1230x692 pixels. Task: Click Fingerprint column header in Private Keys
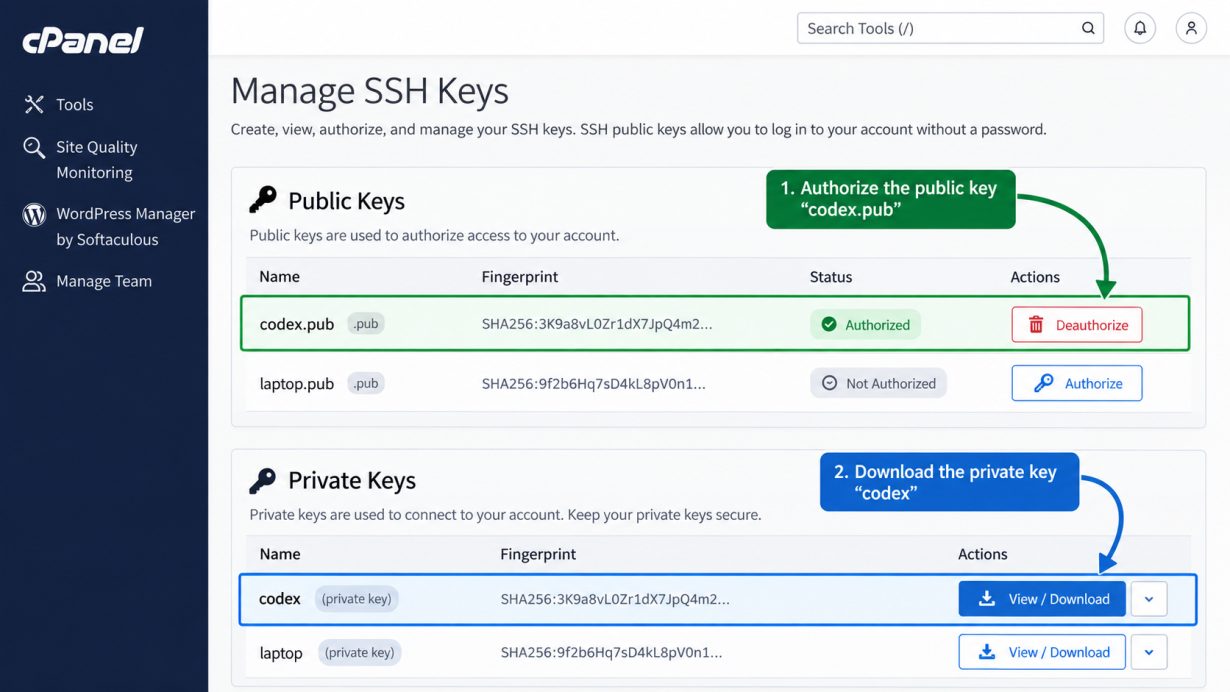pyautogui.click(x=538, y=554)
